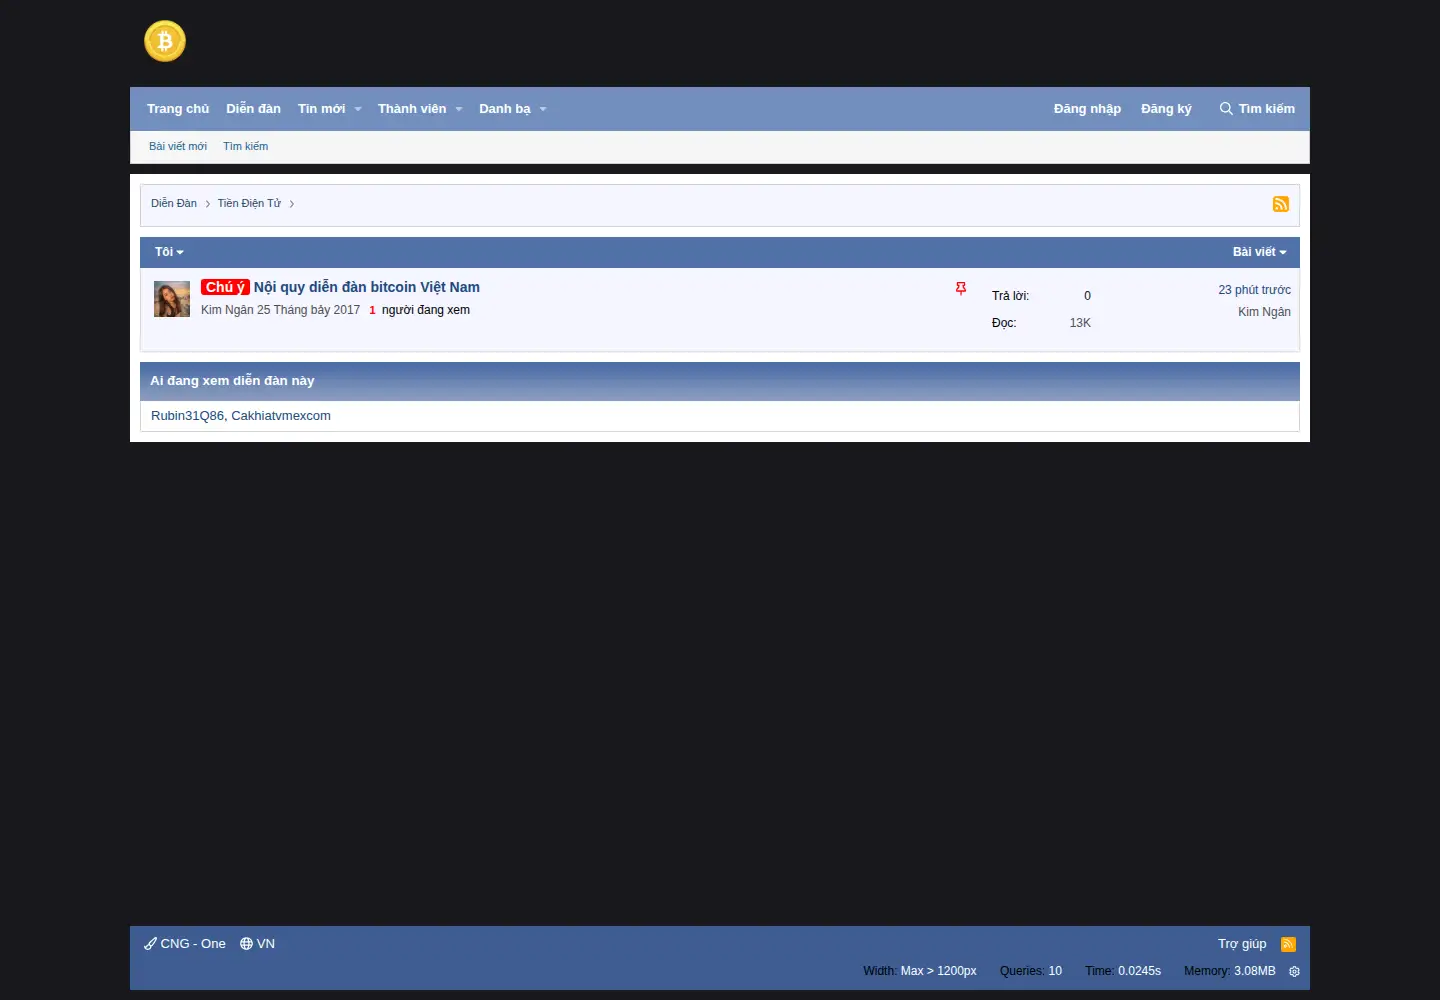
Task: Click Trợ giúp in the footer
Action: click(x=1242, y=944)
